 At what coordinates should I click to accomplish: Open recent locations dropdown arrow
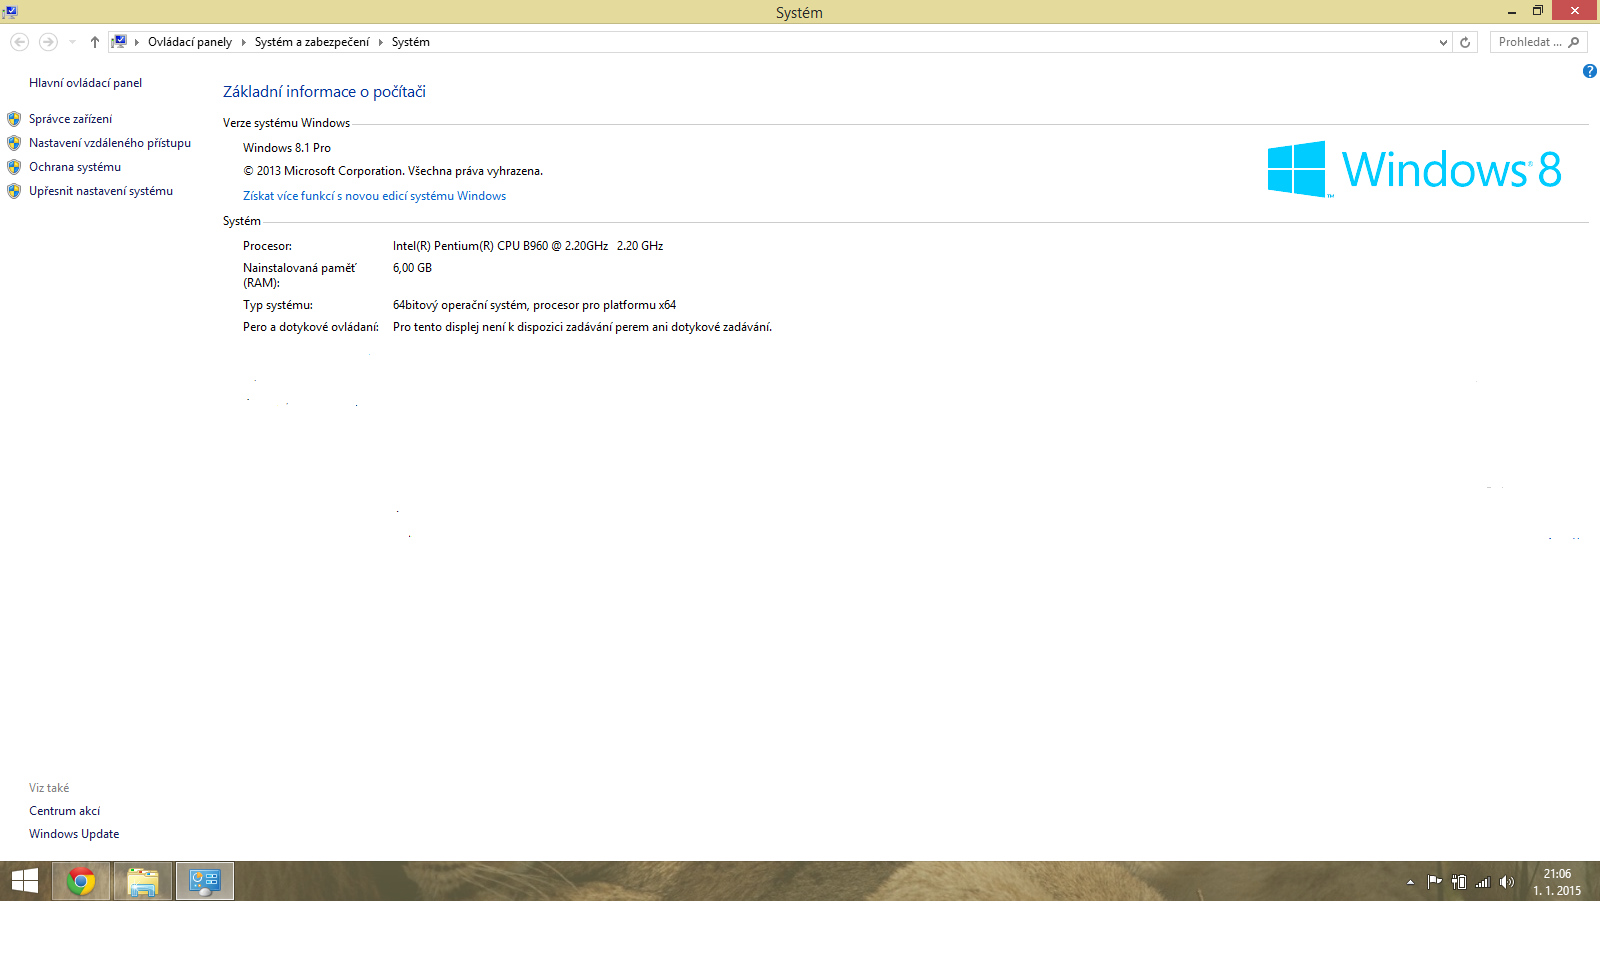72,42
